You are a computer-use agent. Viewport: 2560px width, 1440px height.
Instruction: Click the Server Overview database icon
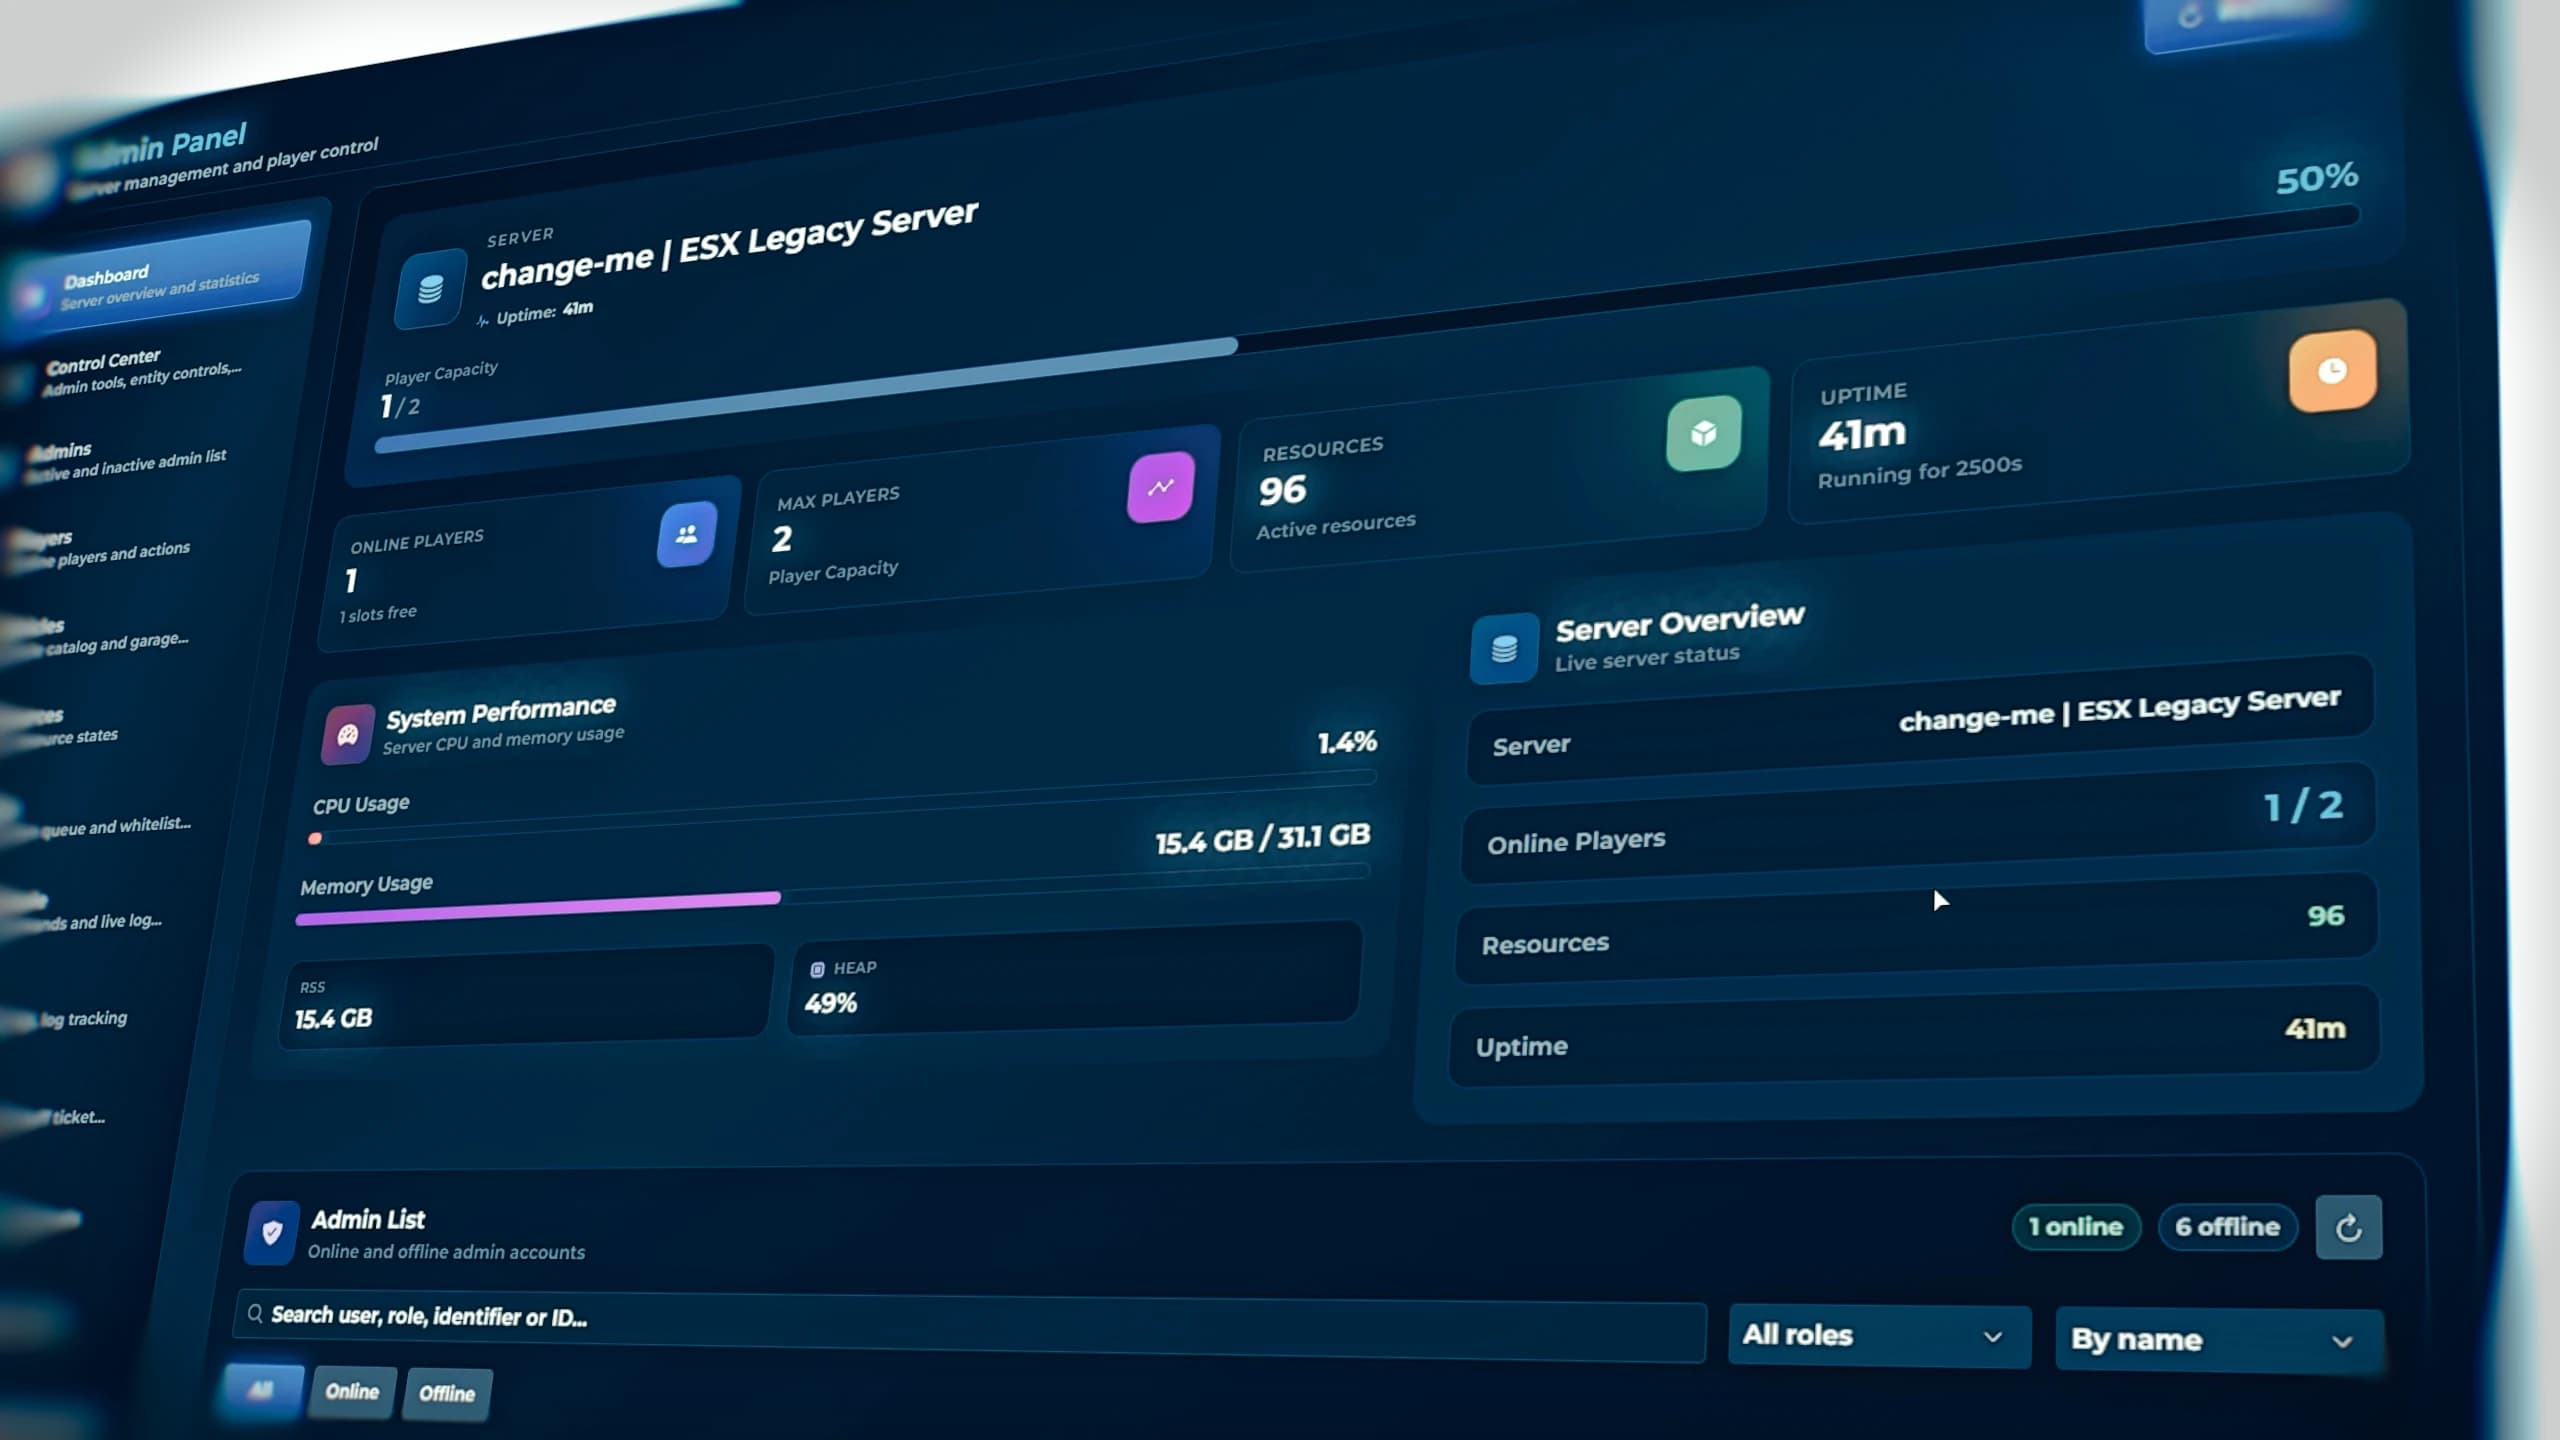click(1504, 649)
